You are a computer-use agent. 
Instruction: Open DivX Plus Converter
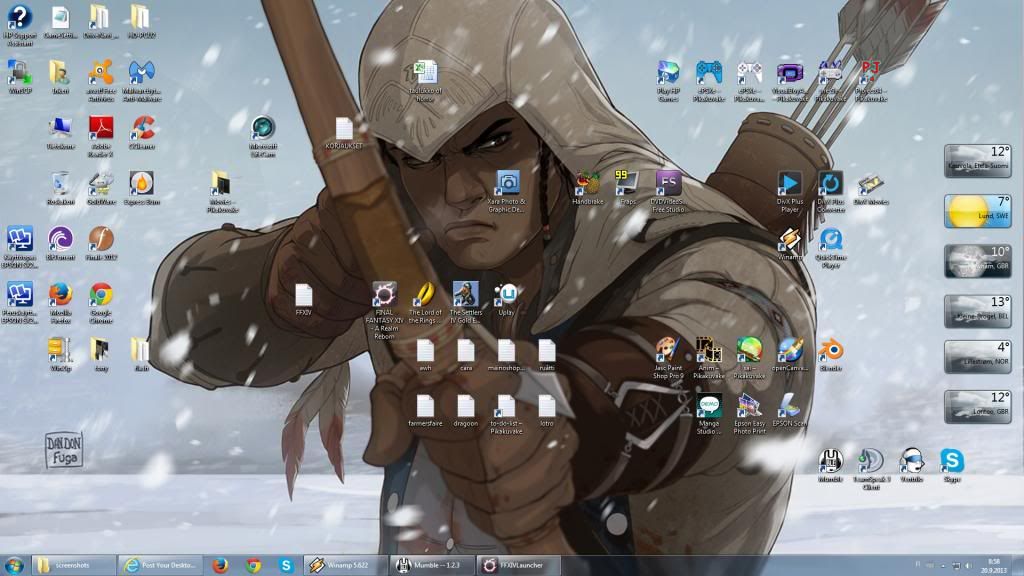[830, 191]
